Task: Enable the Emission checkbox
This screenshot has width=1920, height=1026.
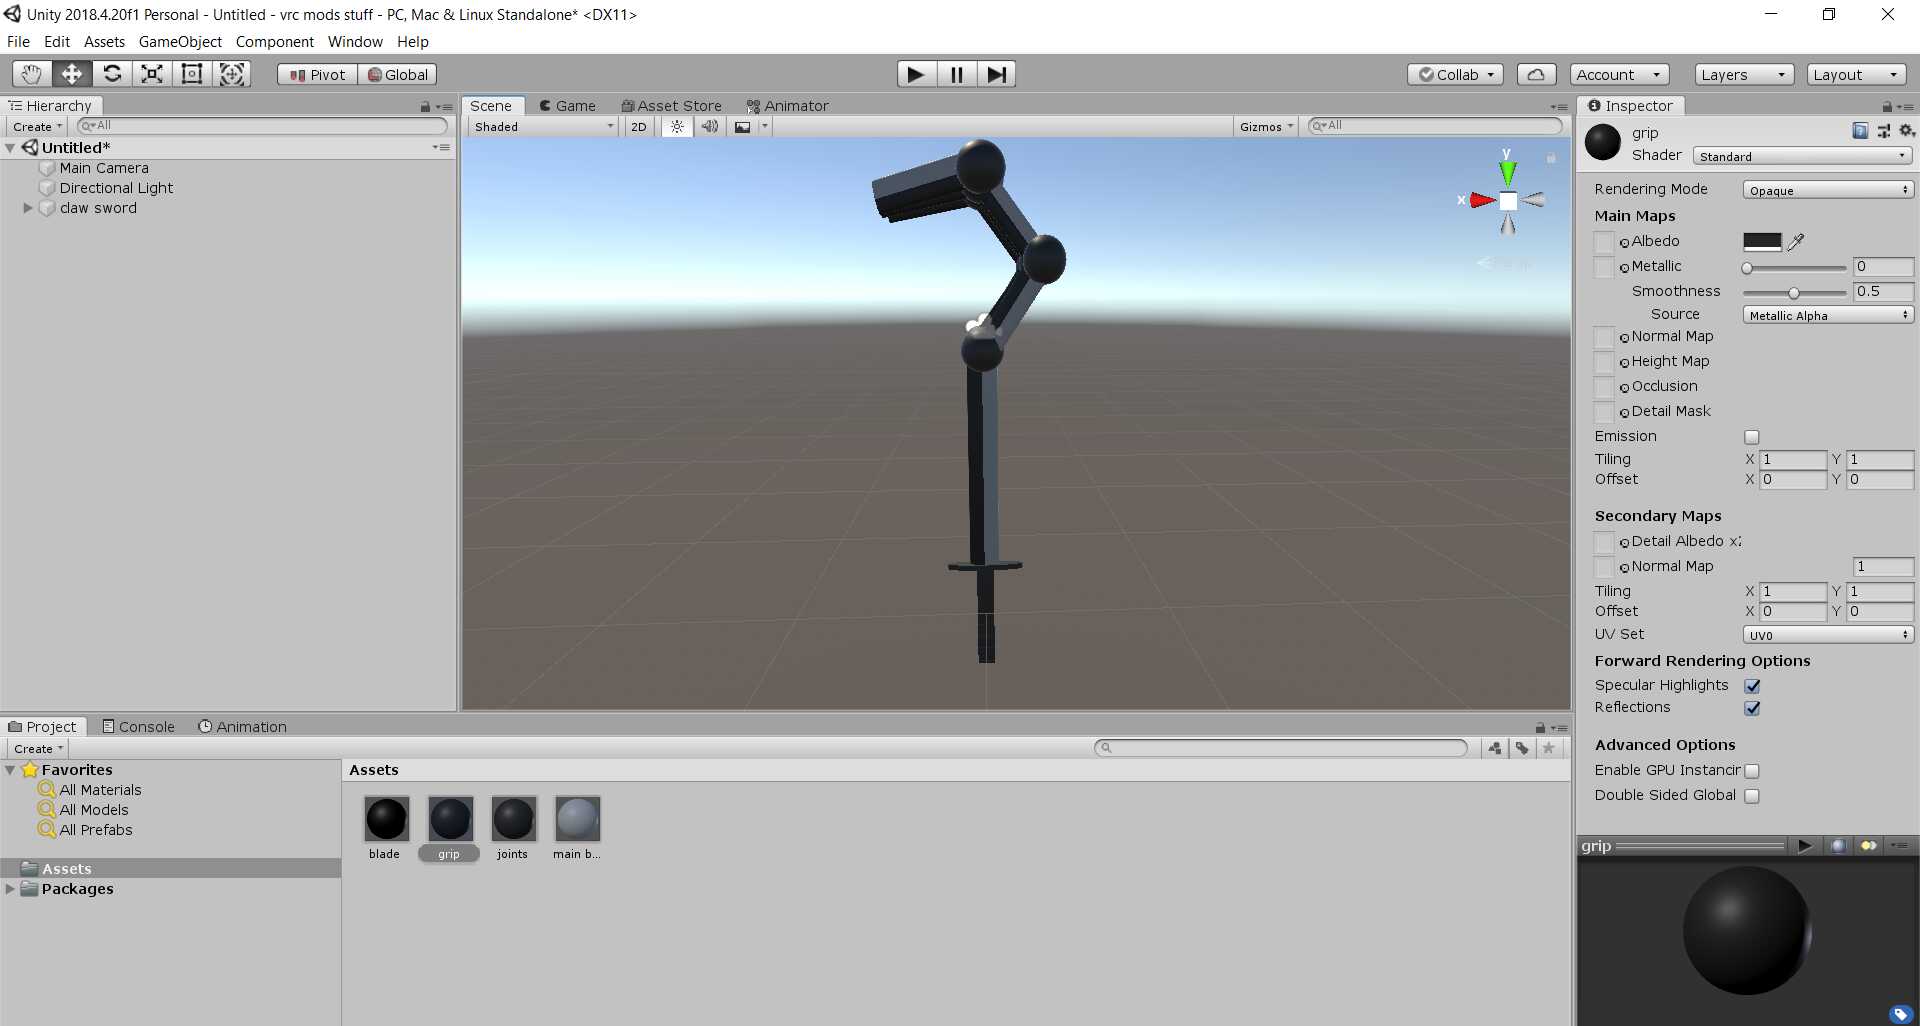Action: point(1752,437)
